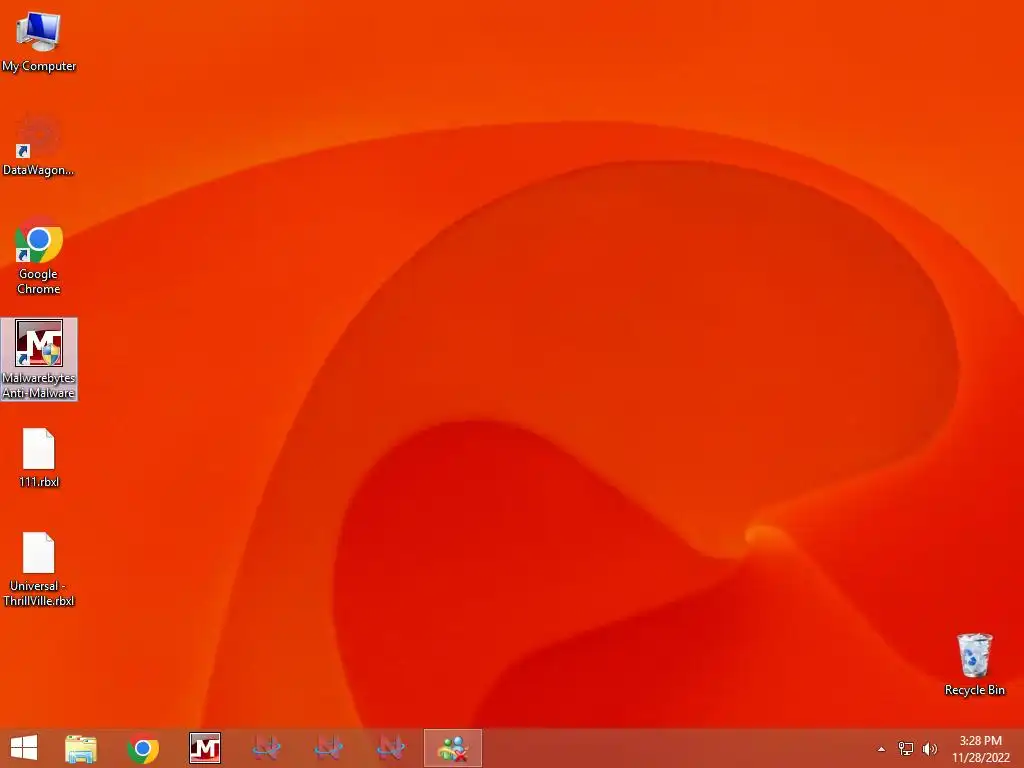The height and width of the screenshot is (768, 1024).
Task: Select the Malwarebytes Anti-Malware desktop shortcut
Action: point(39,359)
